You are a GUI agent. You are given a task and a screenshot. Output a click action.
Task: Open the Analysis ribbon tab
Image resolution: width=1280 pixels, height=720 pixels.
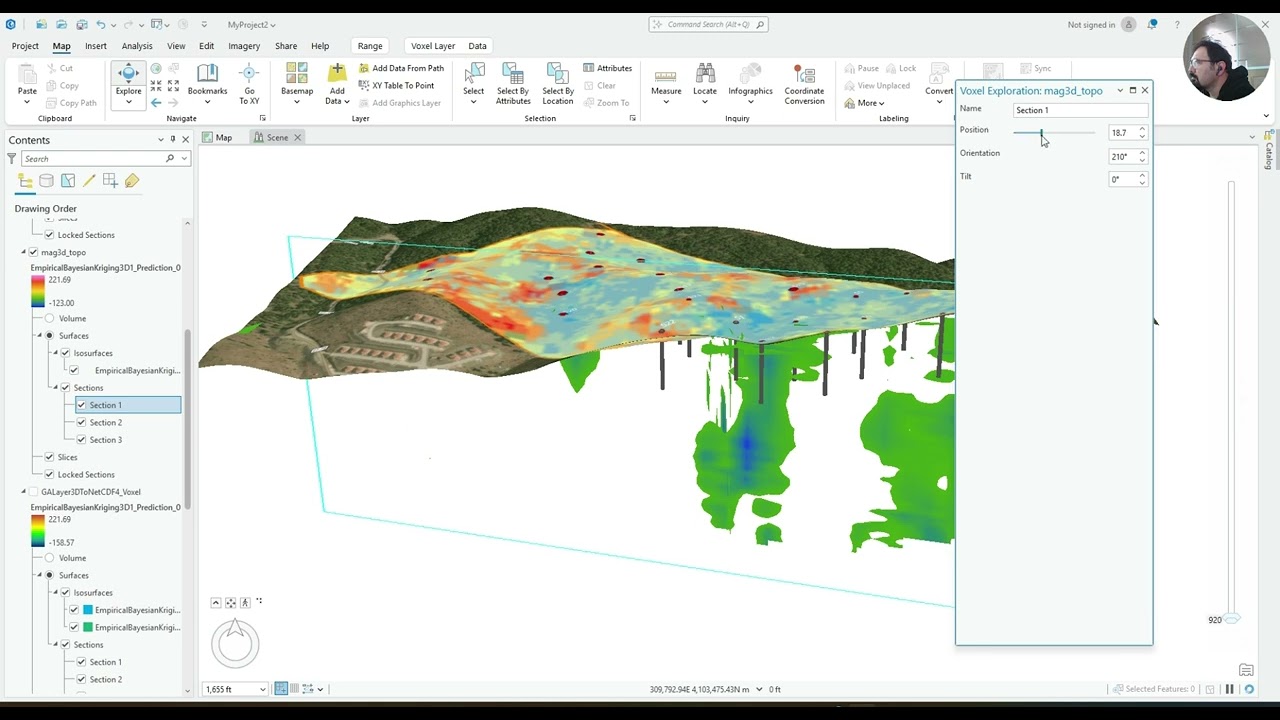tap(137, 46)
